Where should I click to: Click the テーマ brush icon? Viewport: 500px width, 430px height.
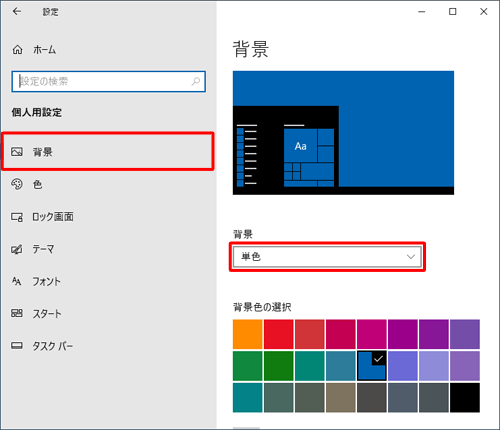pyautogui.click(x=17, y=249)
